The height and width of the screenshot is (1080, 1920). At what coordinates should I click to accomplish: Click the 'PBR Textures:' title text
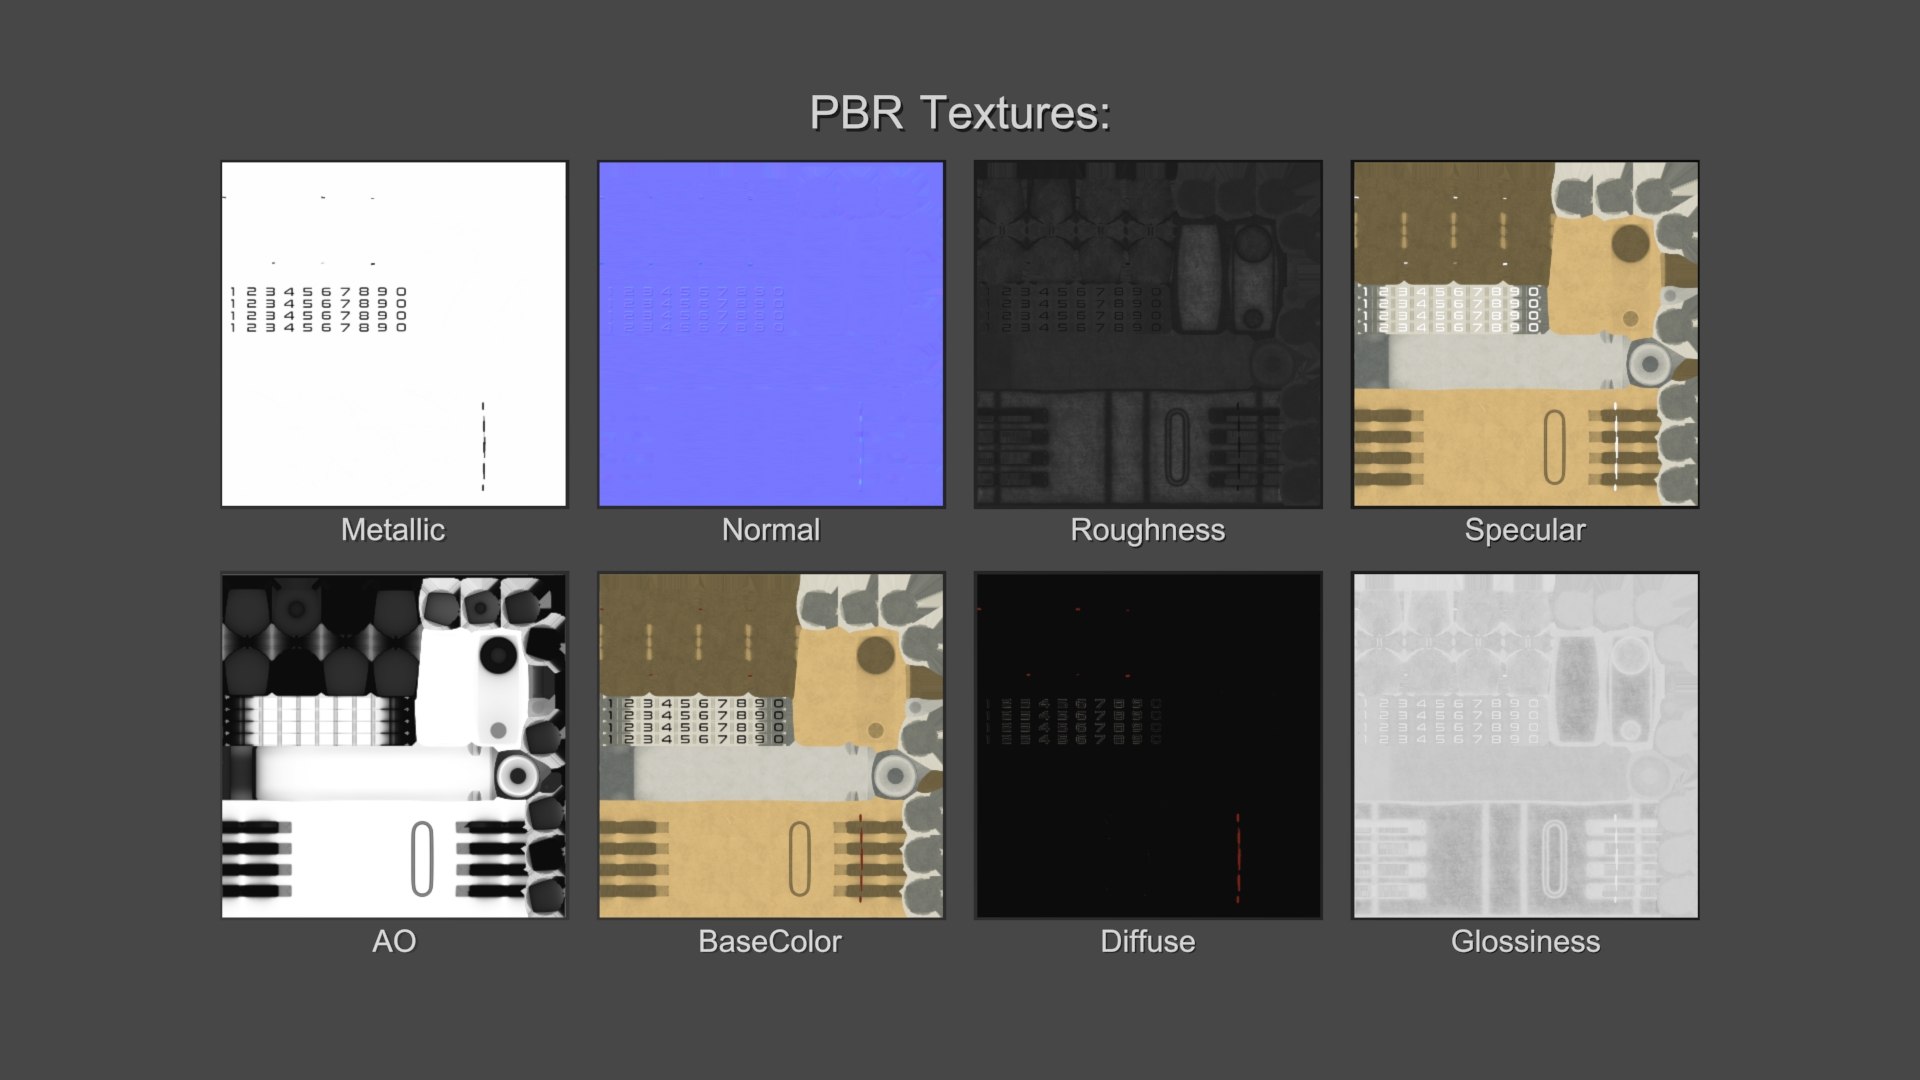[x=959, y=112]
